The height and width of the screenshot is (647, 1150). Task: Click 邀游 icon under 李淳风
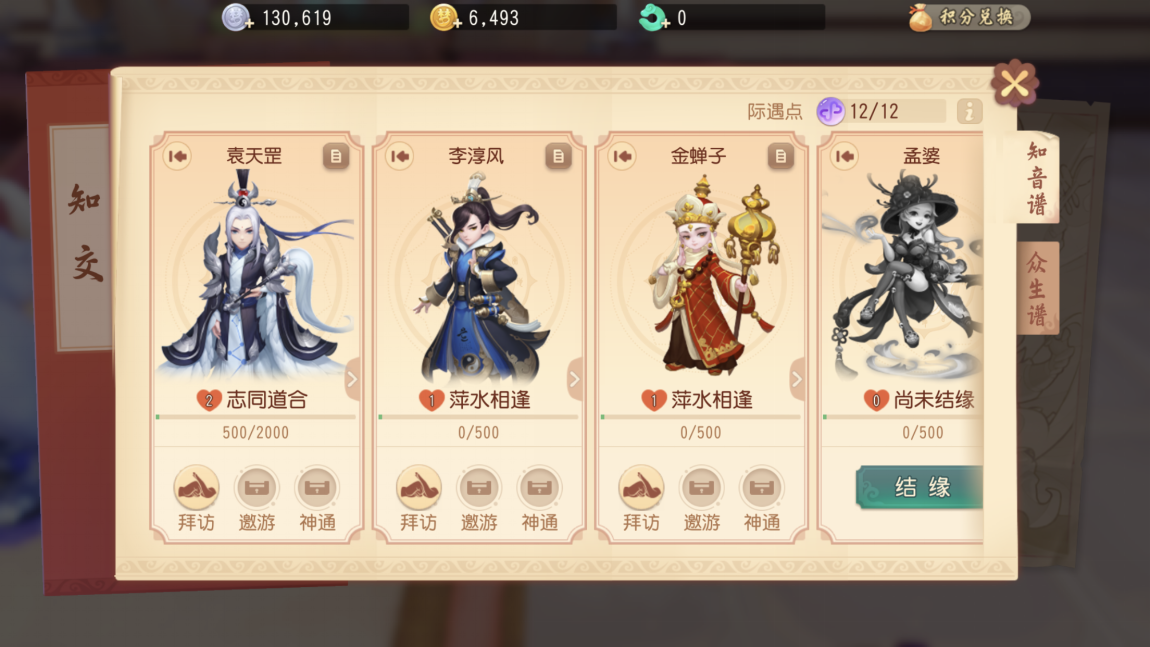pos(479,487)
